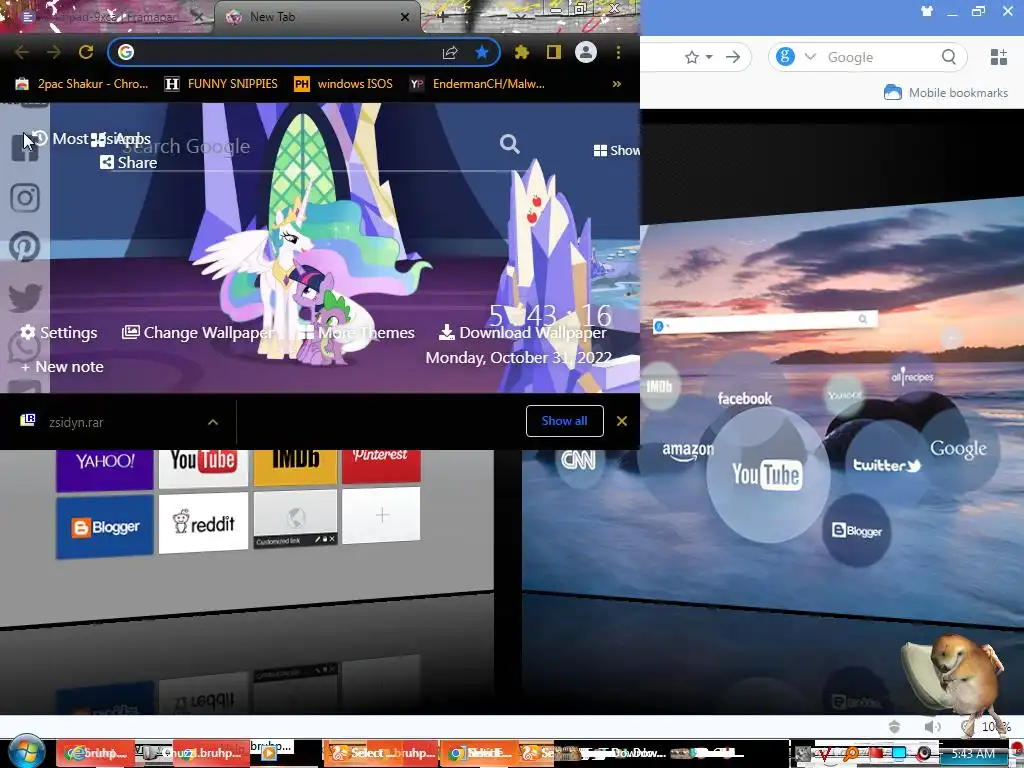Add a new speed dial tile
1024x768 pixels.
pyautogui.click(x=381, y=515)
